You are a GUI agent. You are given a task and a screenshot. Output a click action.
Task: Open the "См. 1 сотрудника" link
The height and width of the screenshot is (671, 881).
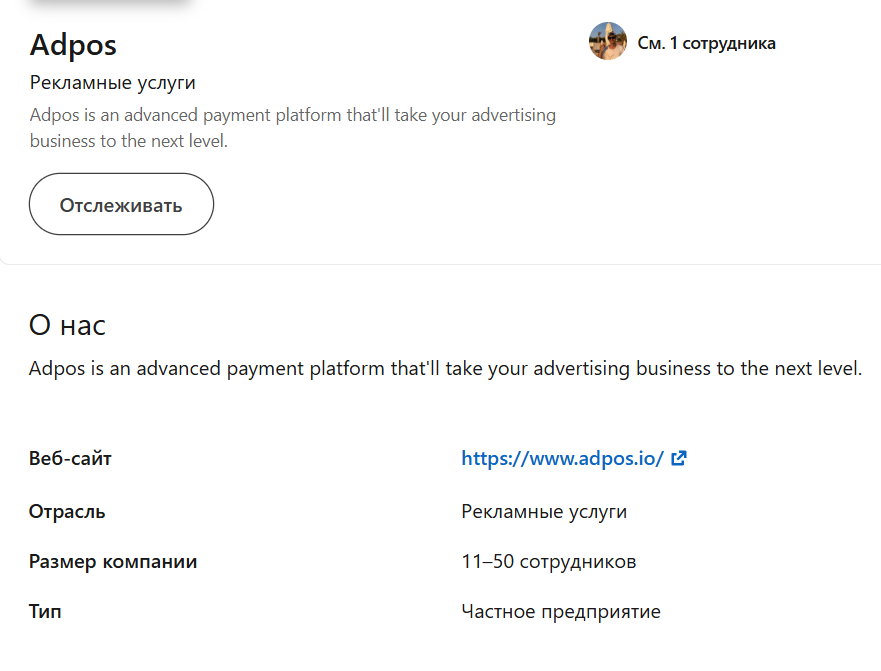coord(706,43)
